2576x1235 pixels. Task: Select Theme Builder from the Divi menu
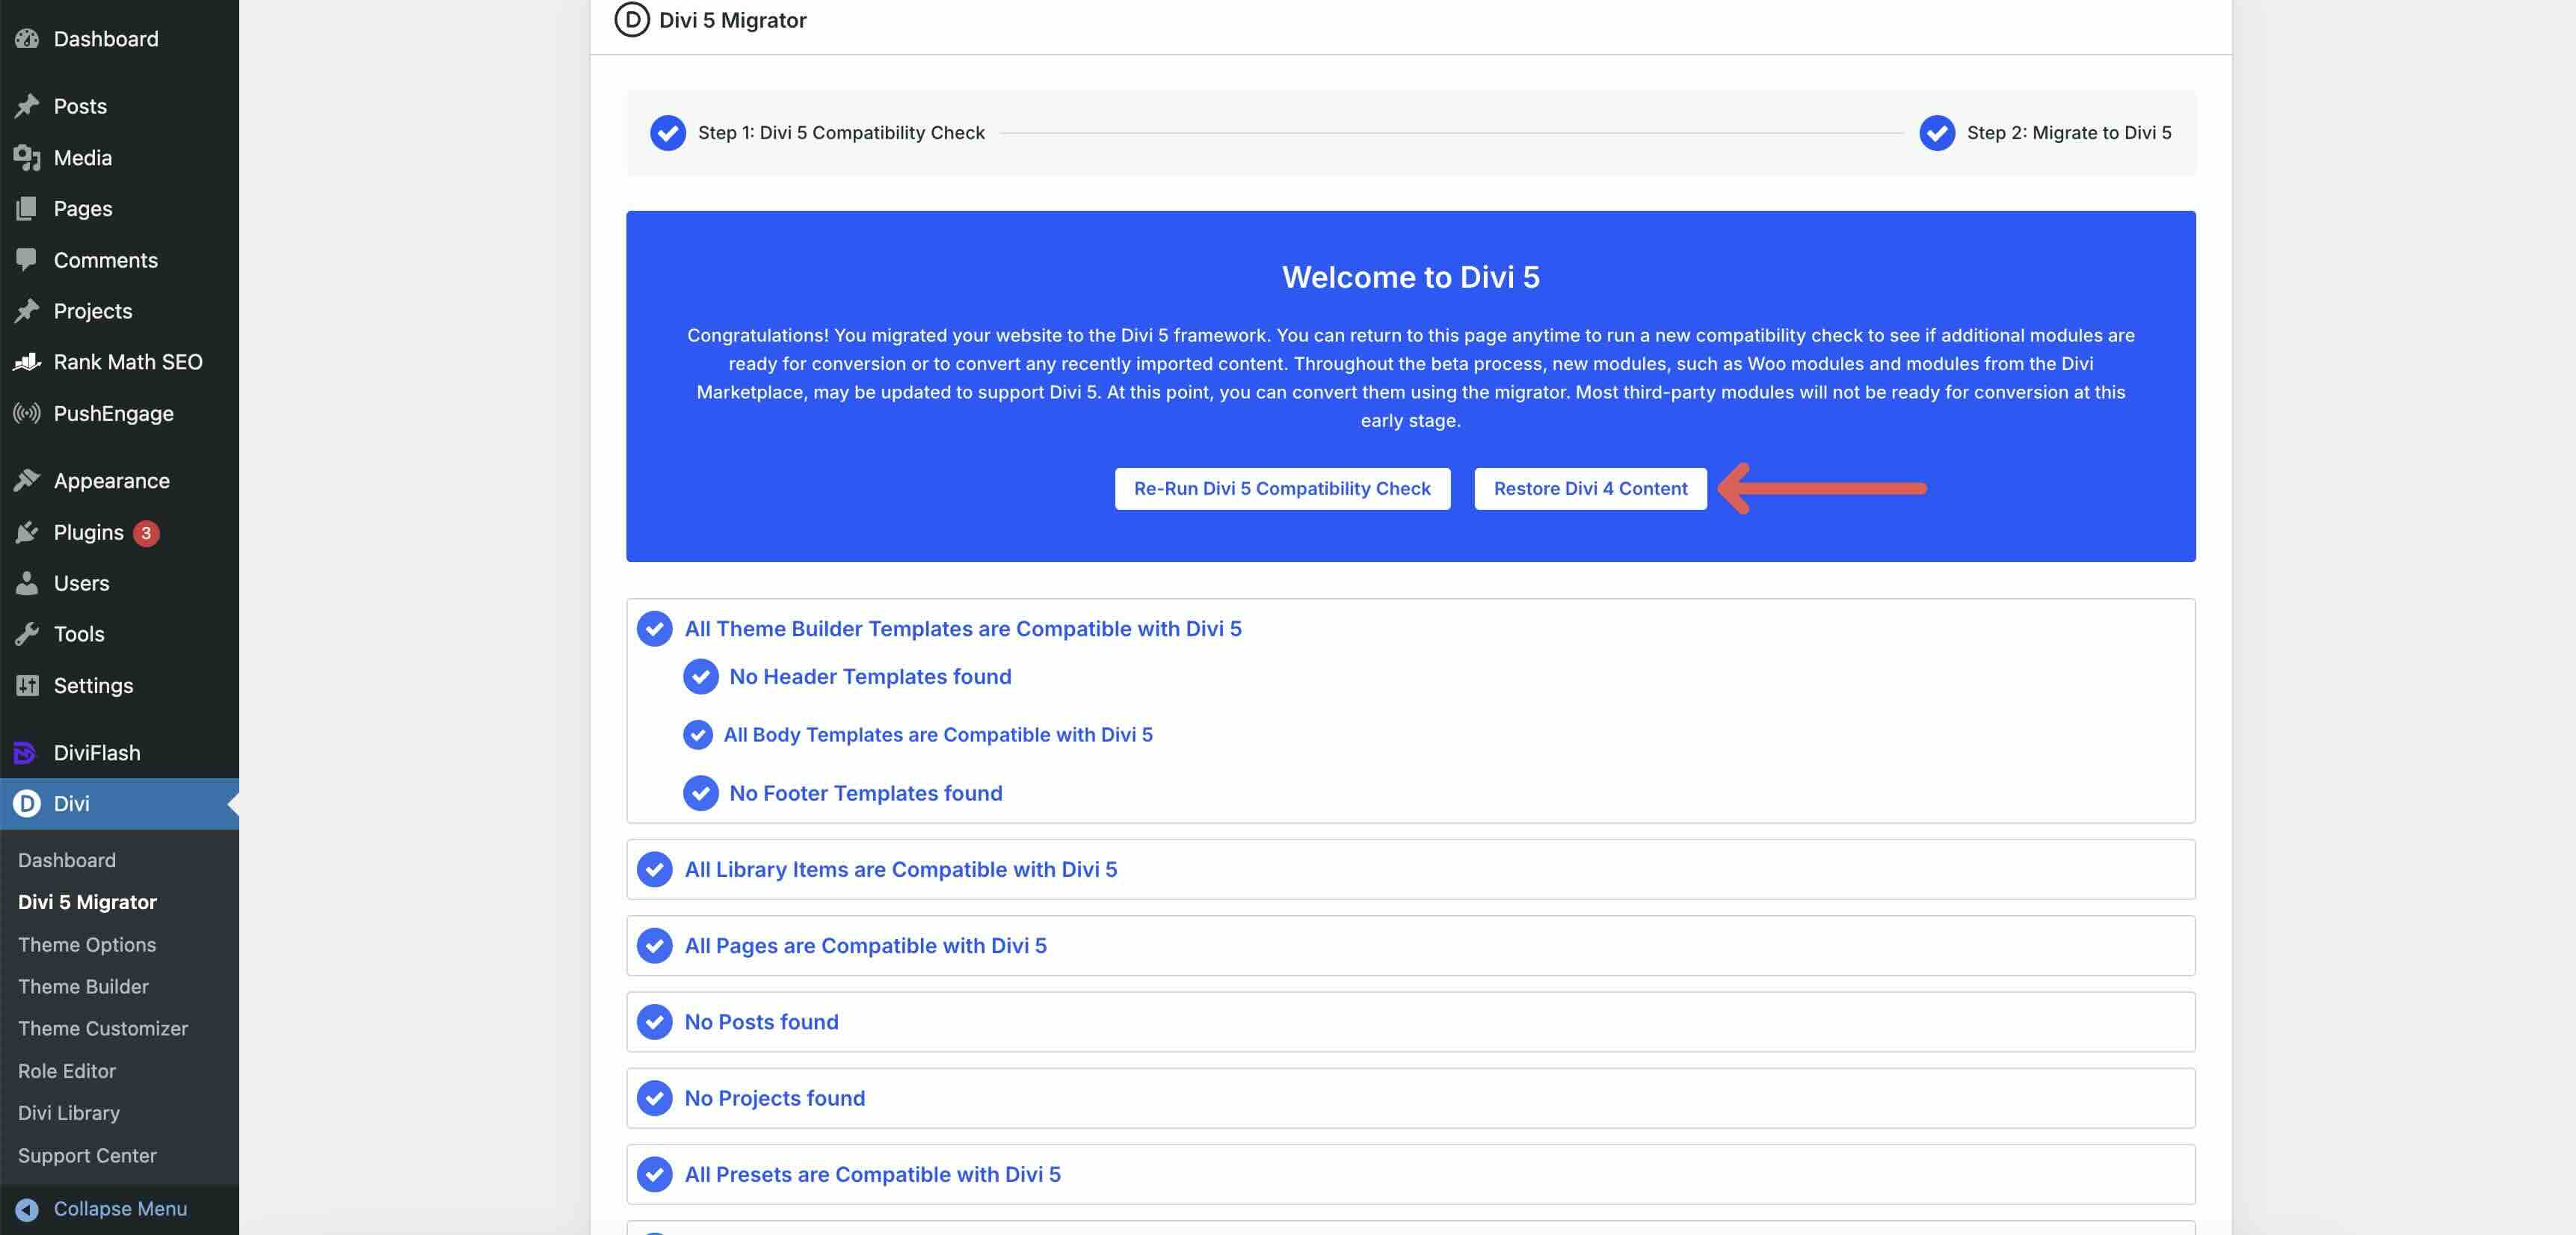[83, 986]
